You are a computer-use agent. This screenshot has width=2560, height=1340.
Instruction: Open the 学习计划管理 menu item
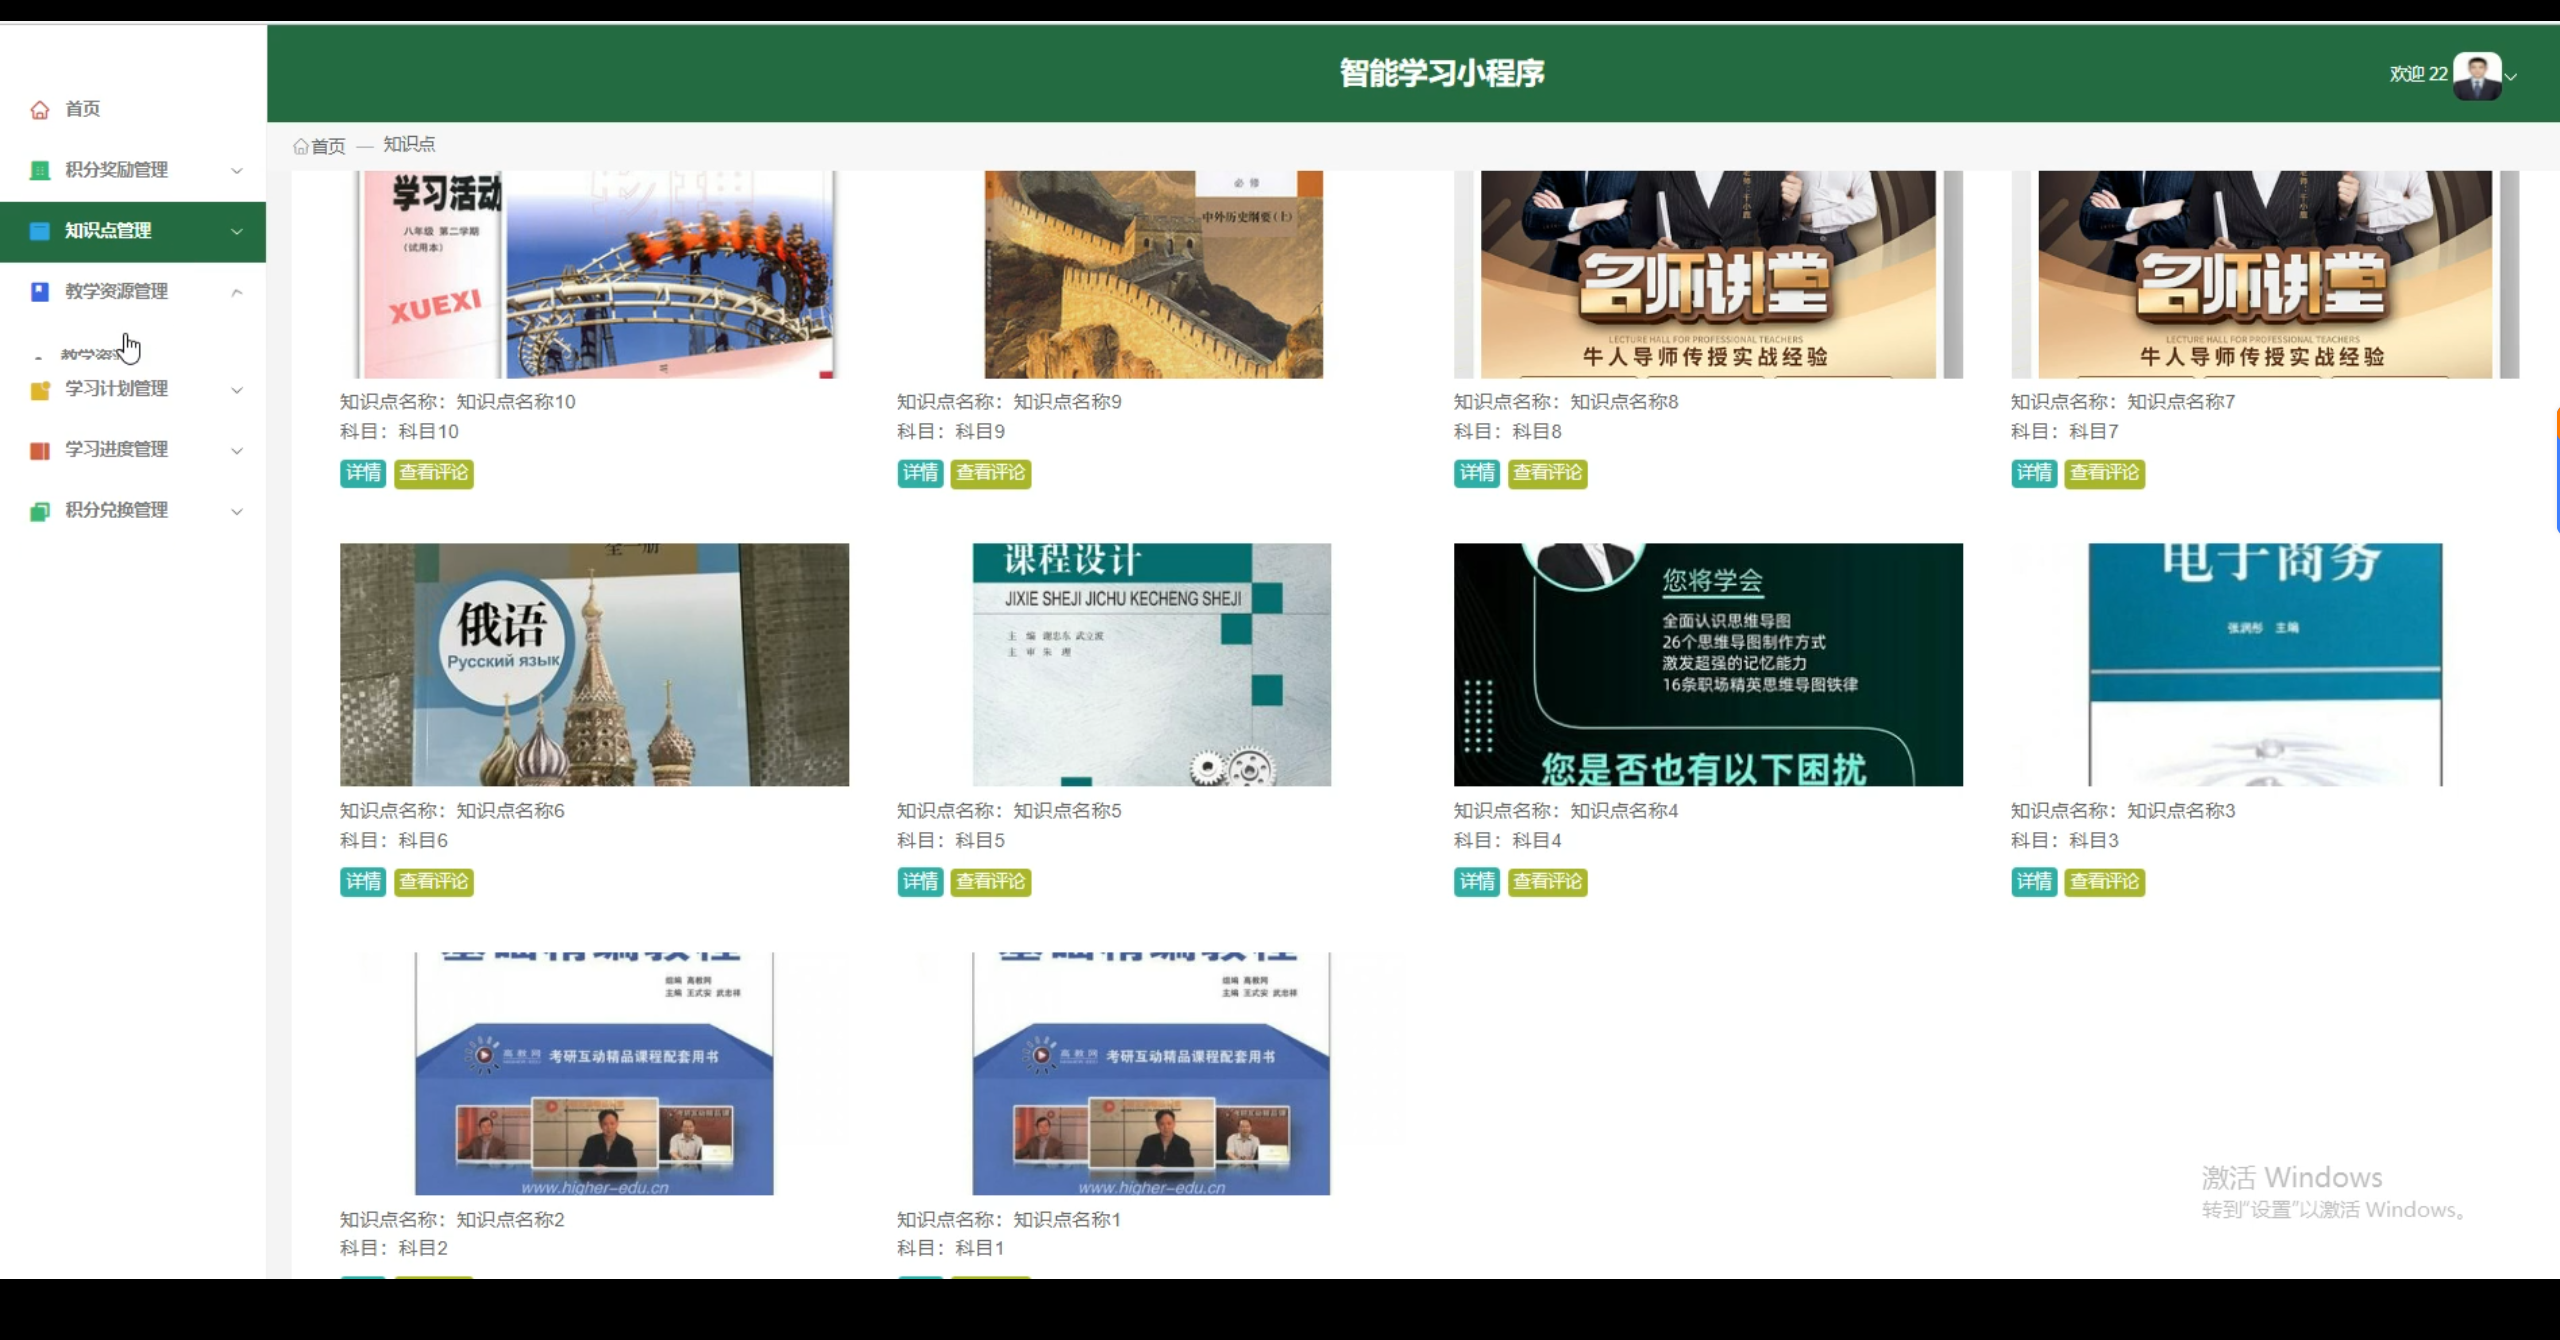click(116, 389)
